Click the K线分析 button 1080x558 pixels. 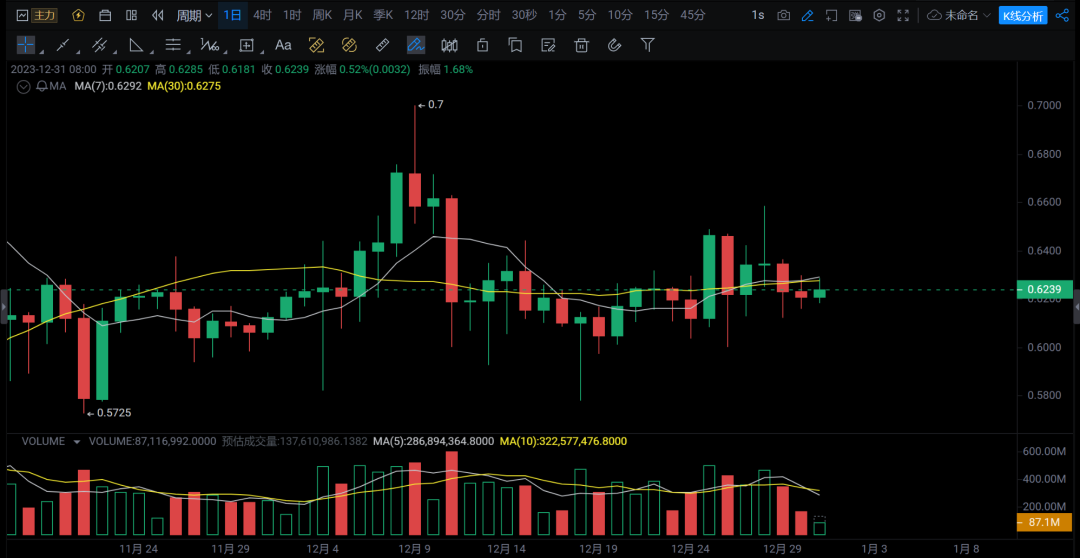tap(1023, 15)
